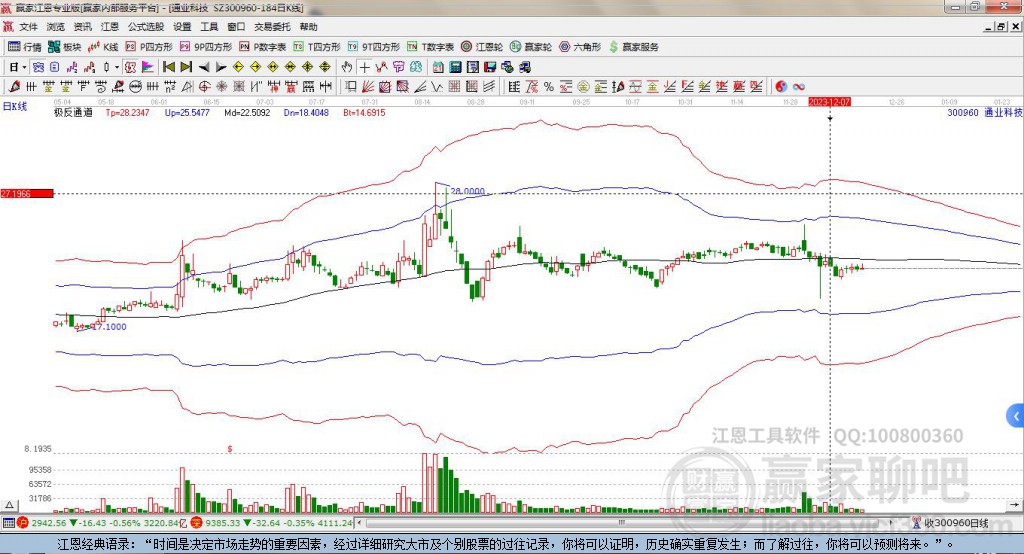
Task: Open the T四方形 tool
Action: pos(317,47)
